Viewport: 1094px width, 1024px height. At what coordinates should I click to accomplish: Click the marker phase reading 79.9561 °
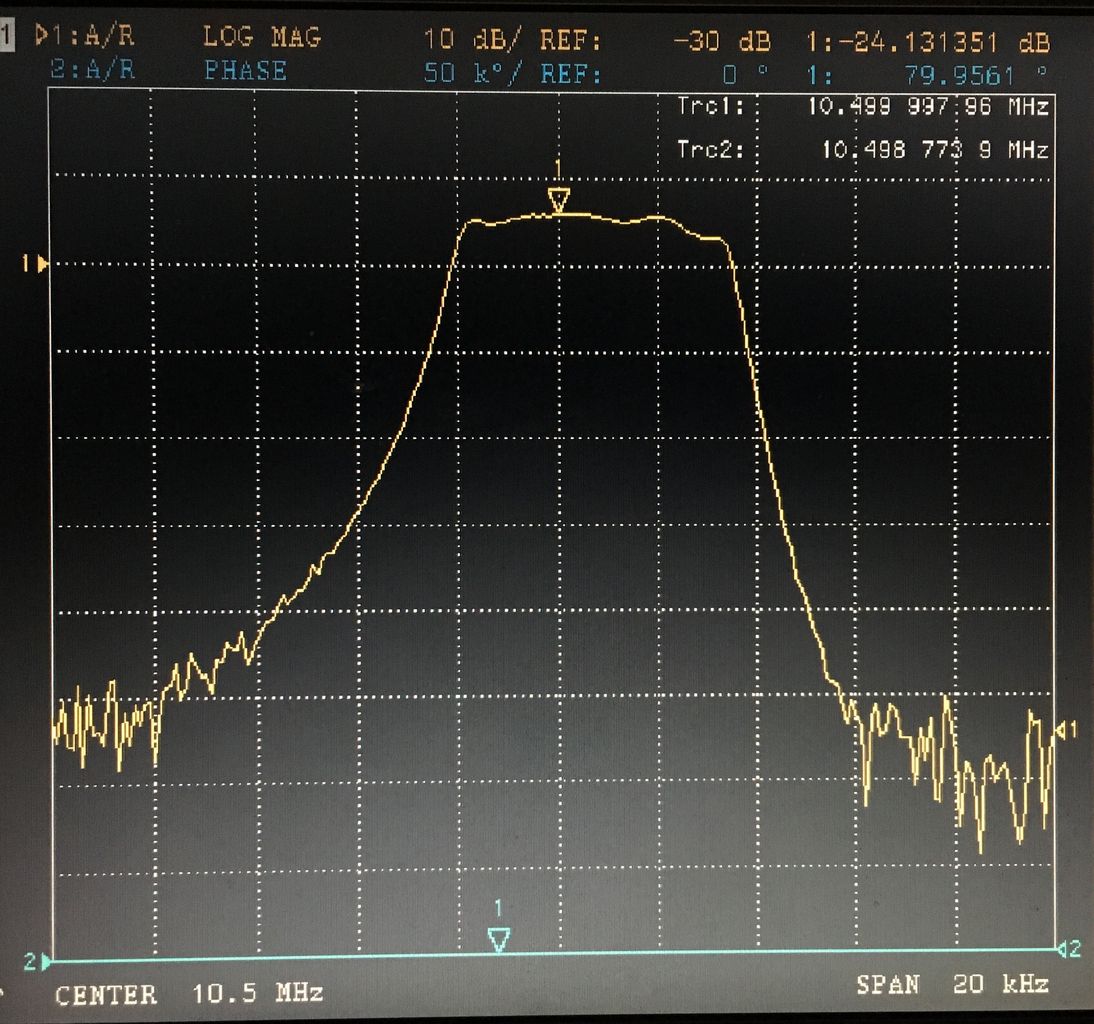(x=975, y=75)
